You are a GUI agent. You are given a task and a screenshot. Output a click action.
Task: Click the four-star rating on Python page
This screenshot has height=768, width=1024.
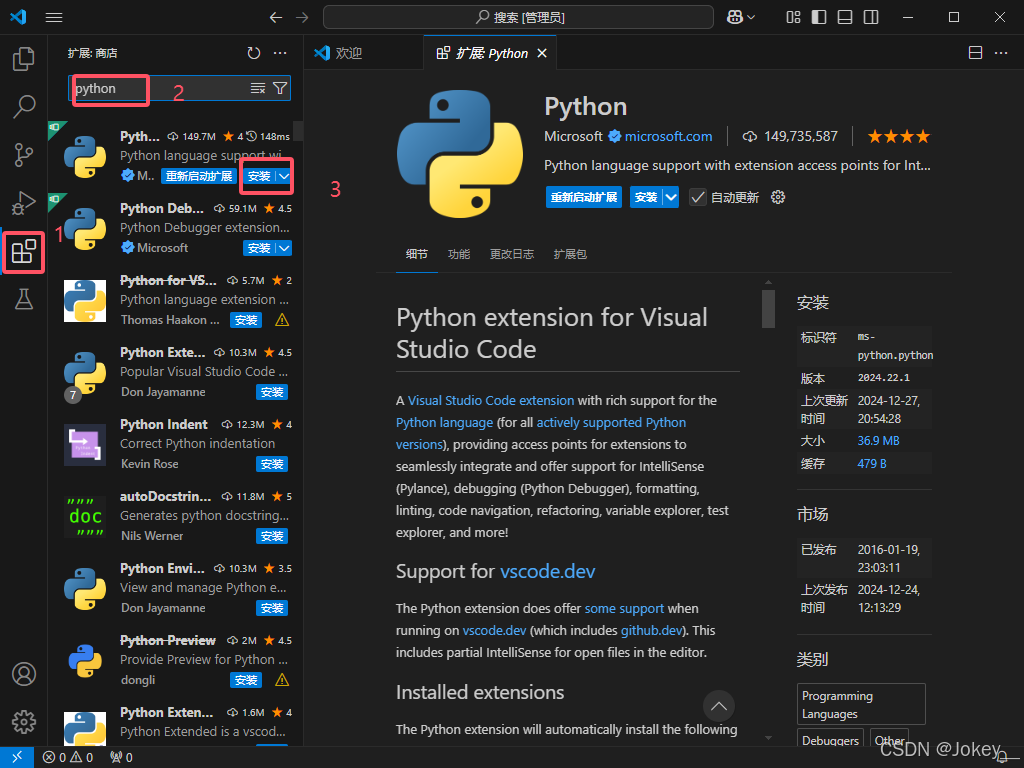coord(898,136)
